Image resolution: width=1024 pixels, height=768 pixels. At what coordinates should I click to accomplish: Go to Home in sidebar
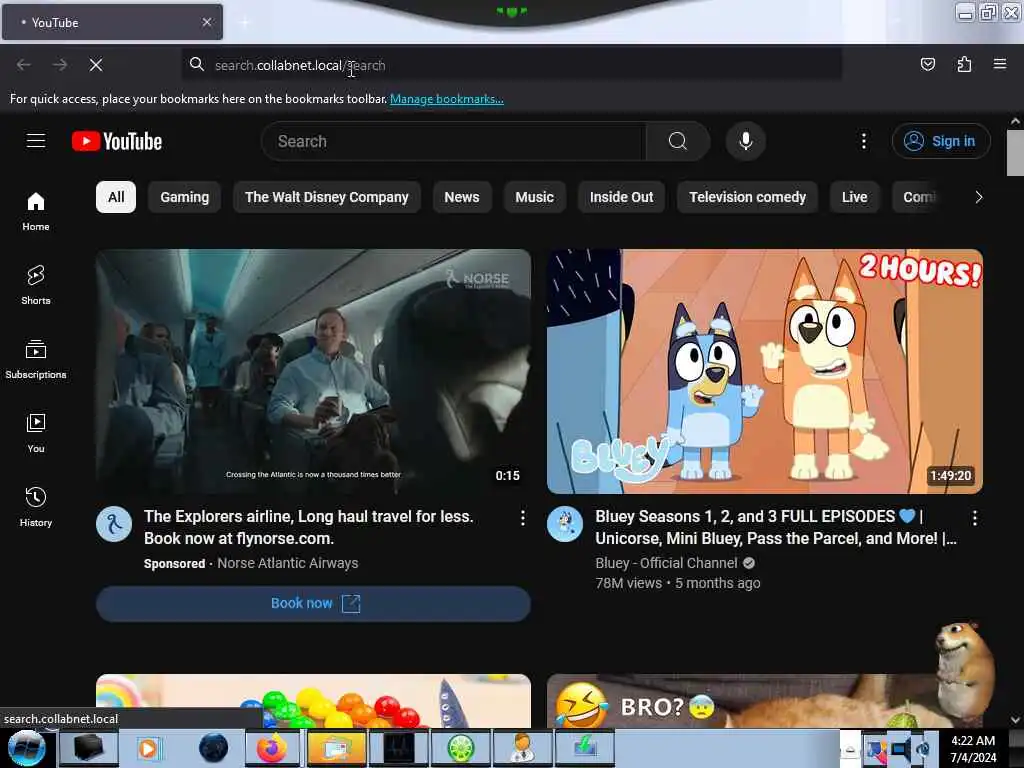pos(36,212)
